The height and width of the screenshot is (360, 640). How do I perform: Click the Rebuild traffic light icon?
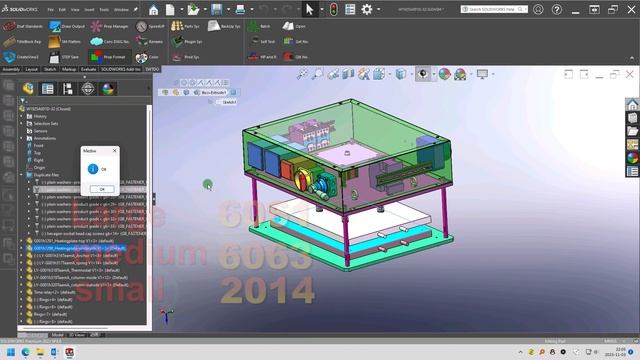click(x=333, y=9)
